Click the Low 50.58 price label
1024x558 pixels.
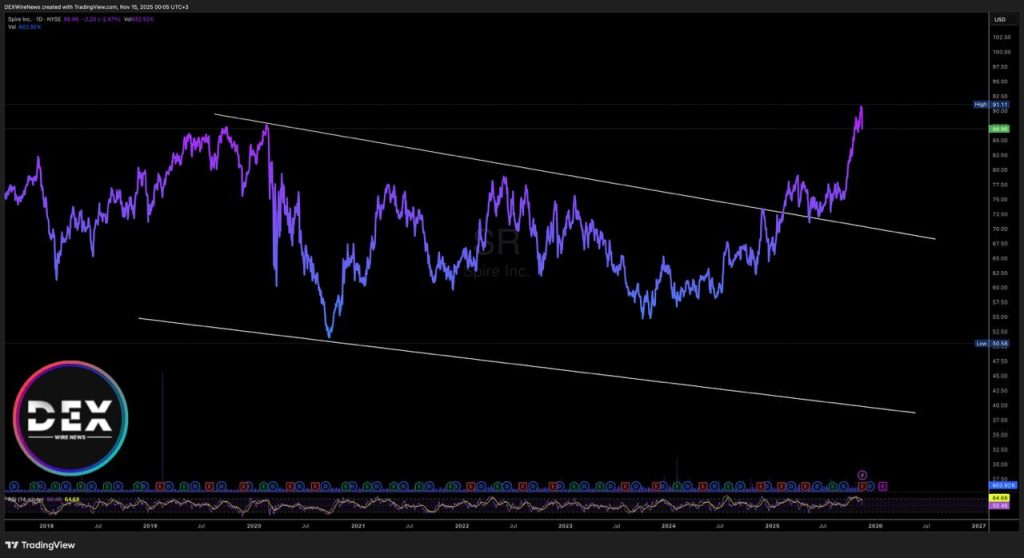click(x=991, y=343)
